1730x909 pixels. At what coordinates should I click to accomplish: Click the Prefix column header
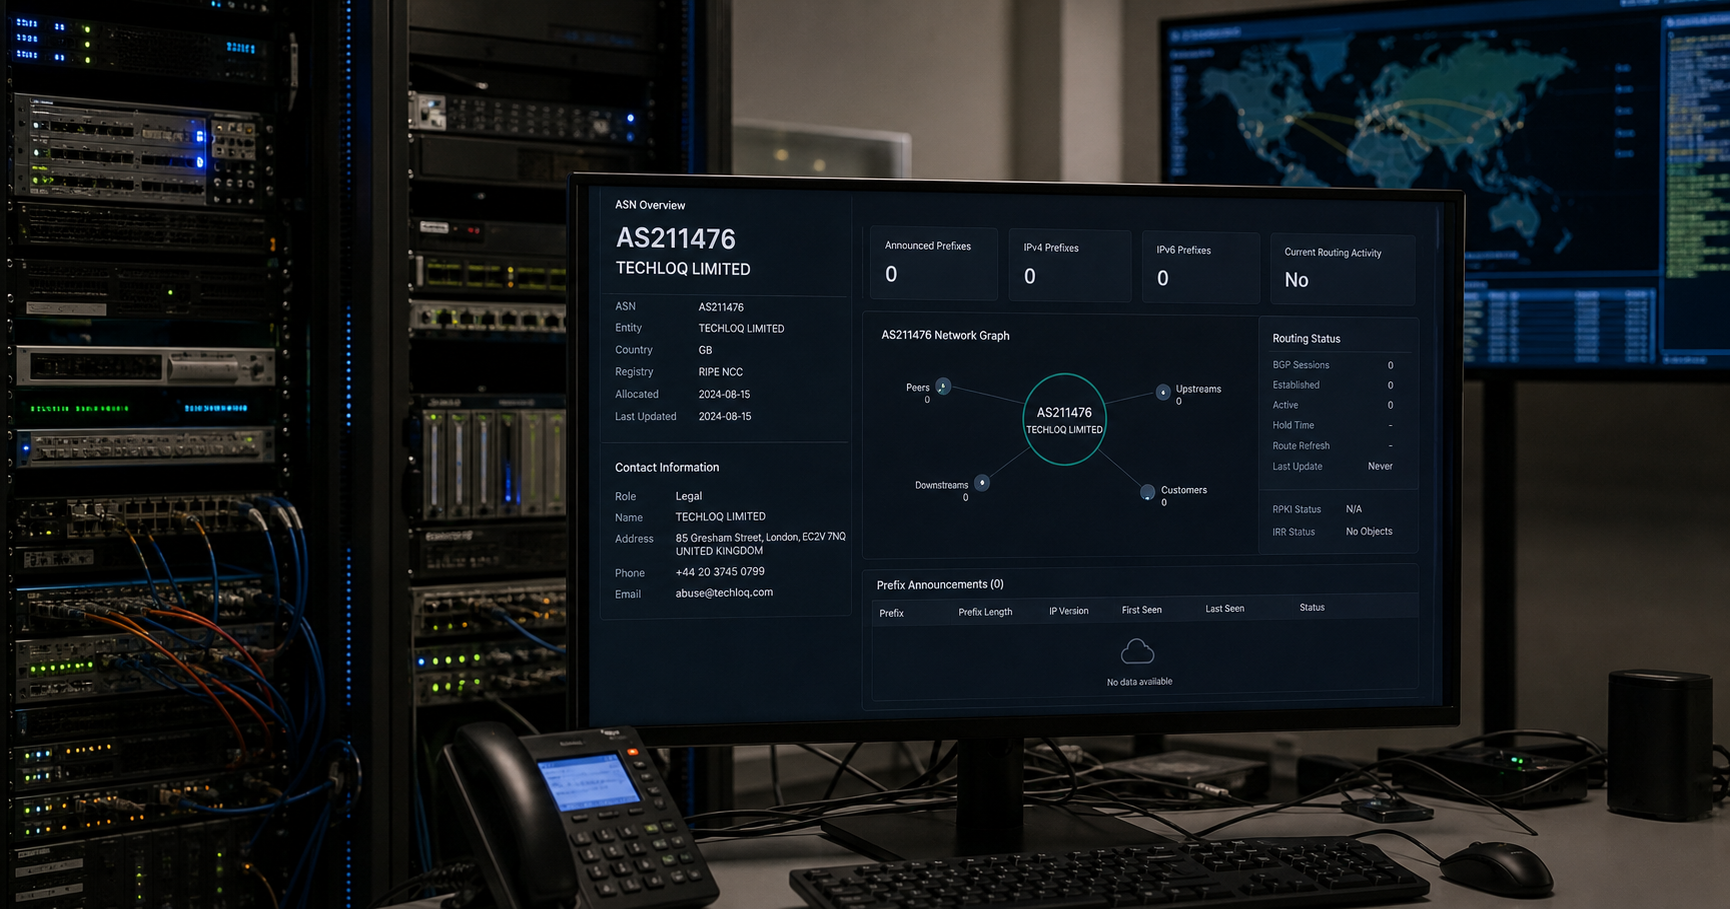(891, 613)
